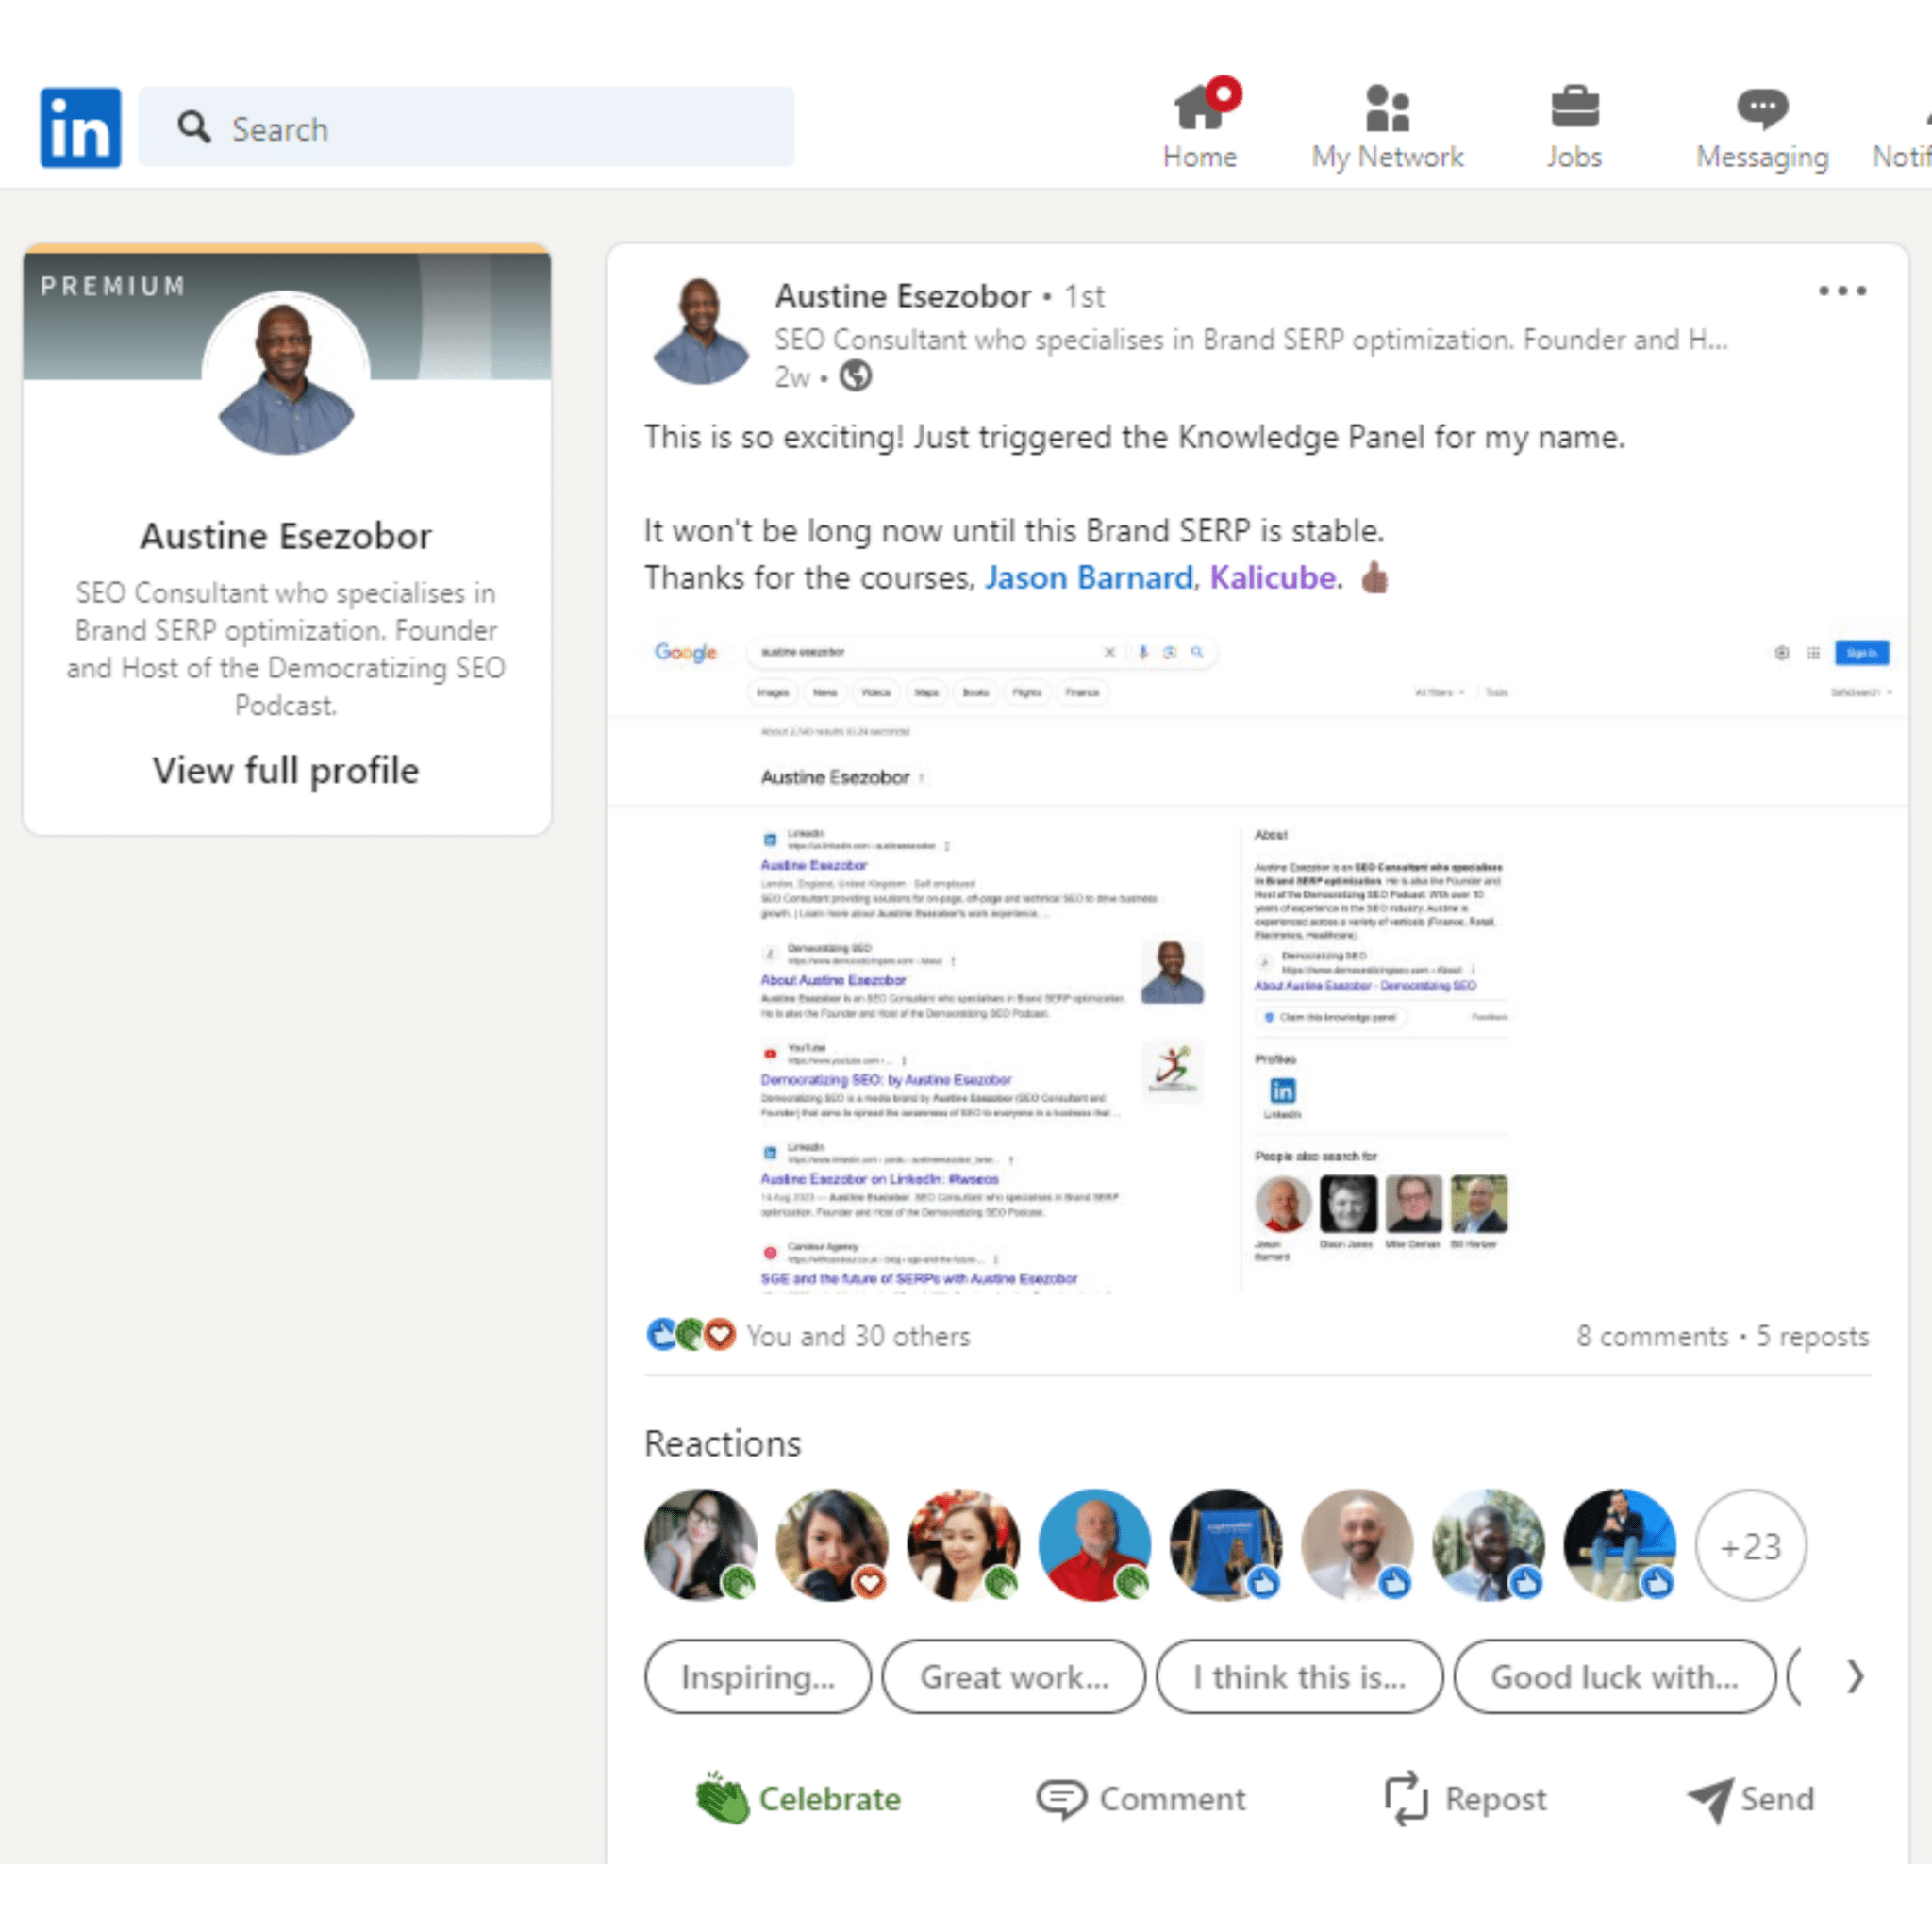The width and height of the screenshot is (1932, 1932).
Task: Click the search magnifier icon
Action: point(194,127)
